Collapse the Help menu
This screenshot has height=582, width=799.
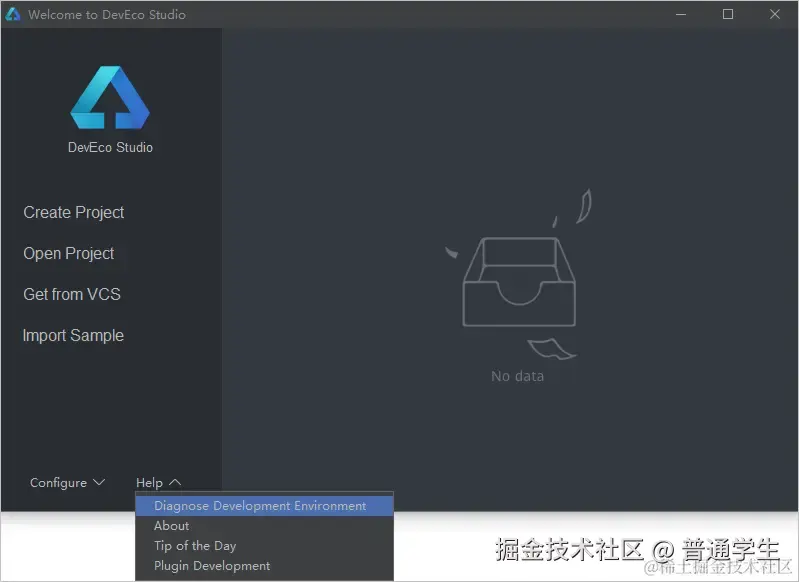[x=158, y=483]
